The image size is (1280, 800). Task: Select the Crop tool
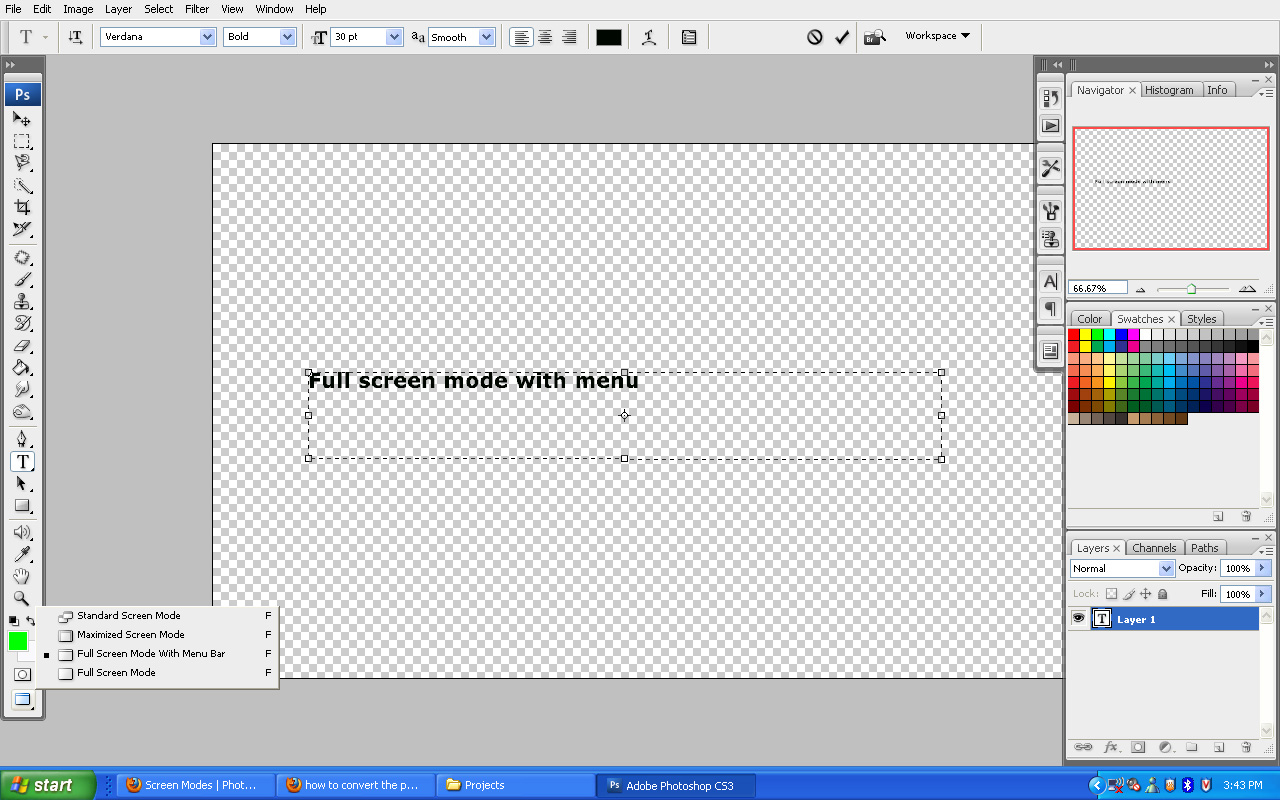[x=22, y=207]
